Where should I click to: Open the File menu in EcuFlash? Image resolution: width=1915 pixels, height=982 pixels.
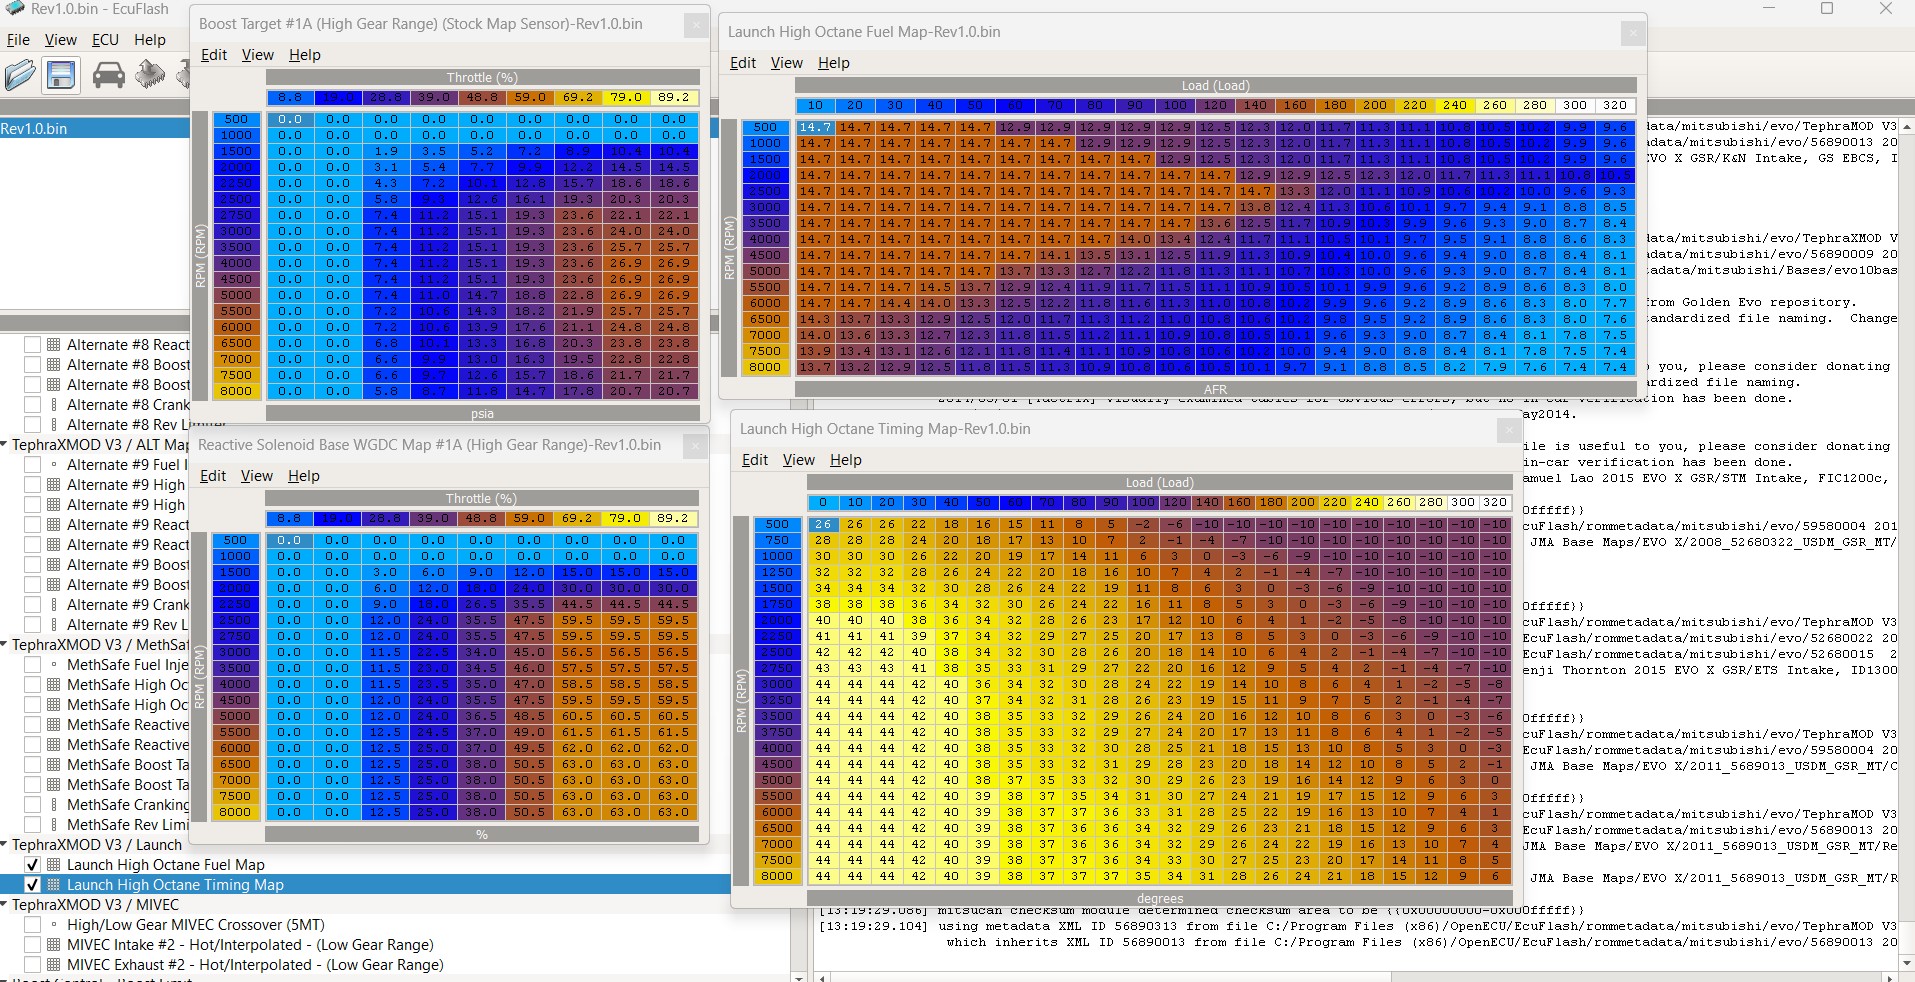[x=18, y=40]
